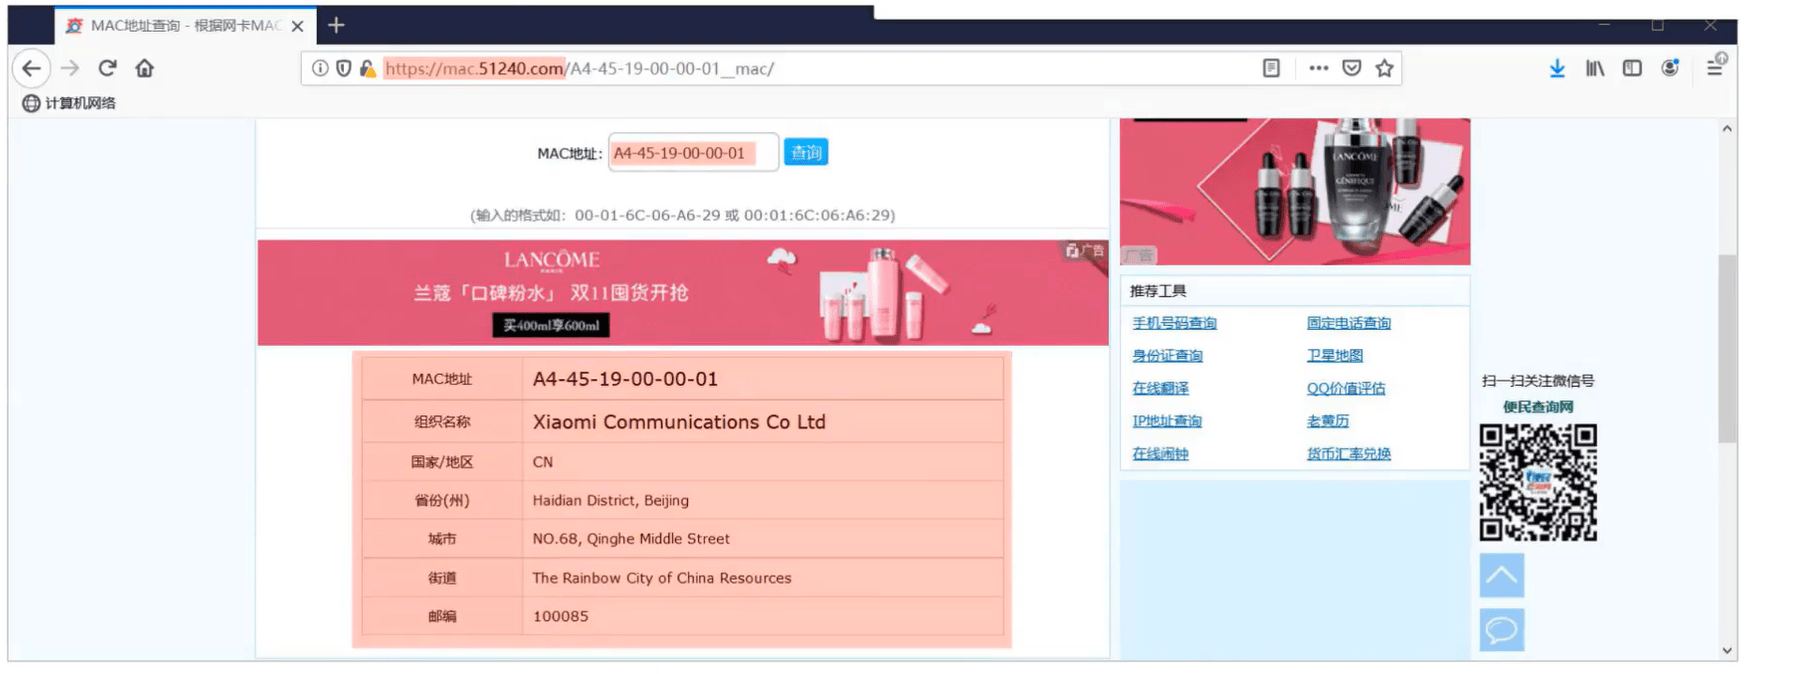
Task: Open the library menu
Action: pyautogui.click(x=1595, y=69)
